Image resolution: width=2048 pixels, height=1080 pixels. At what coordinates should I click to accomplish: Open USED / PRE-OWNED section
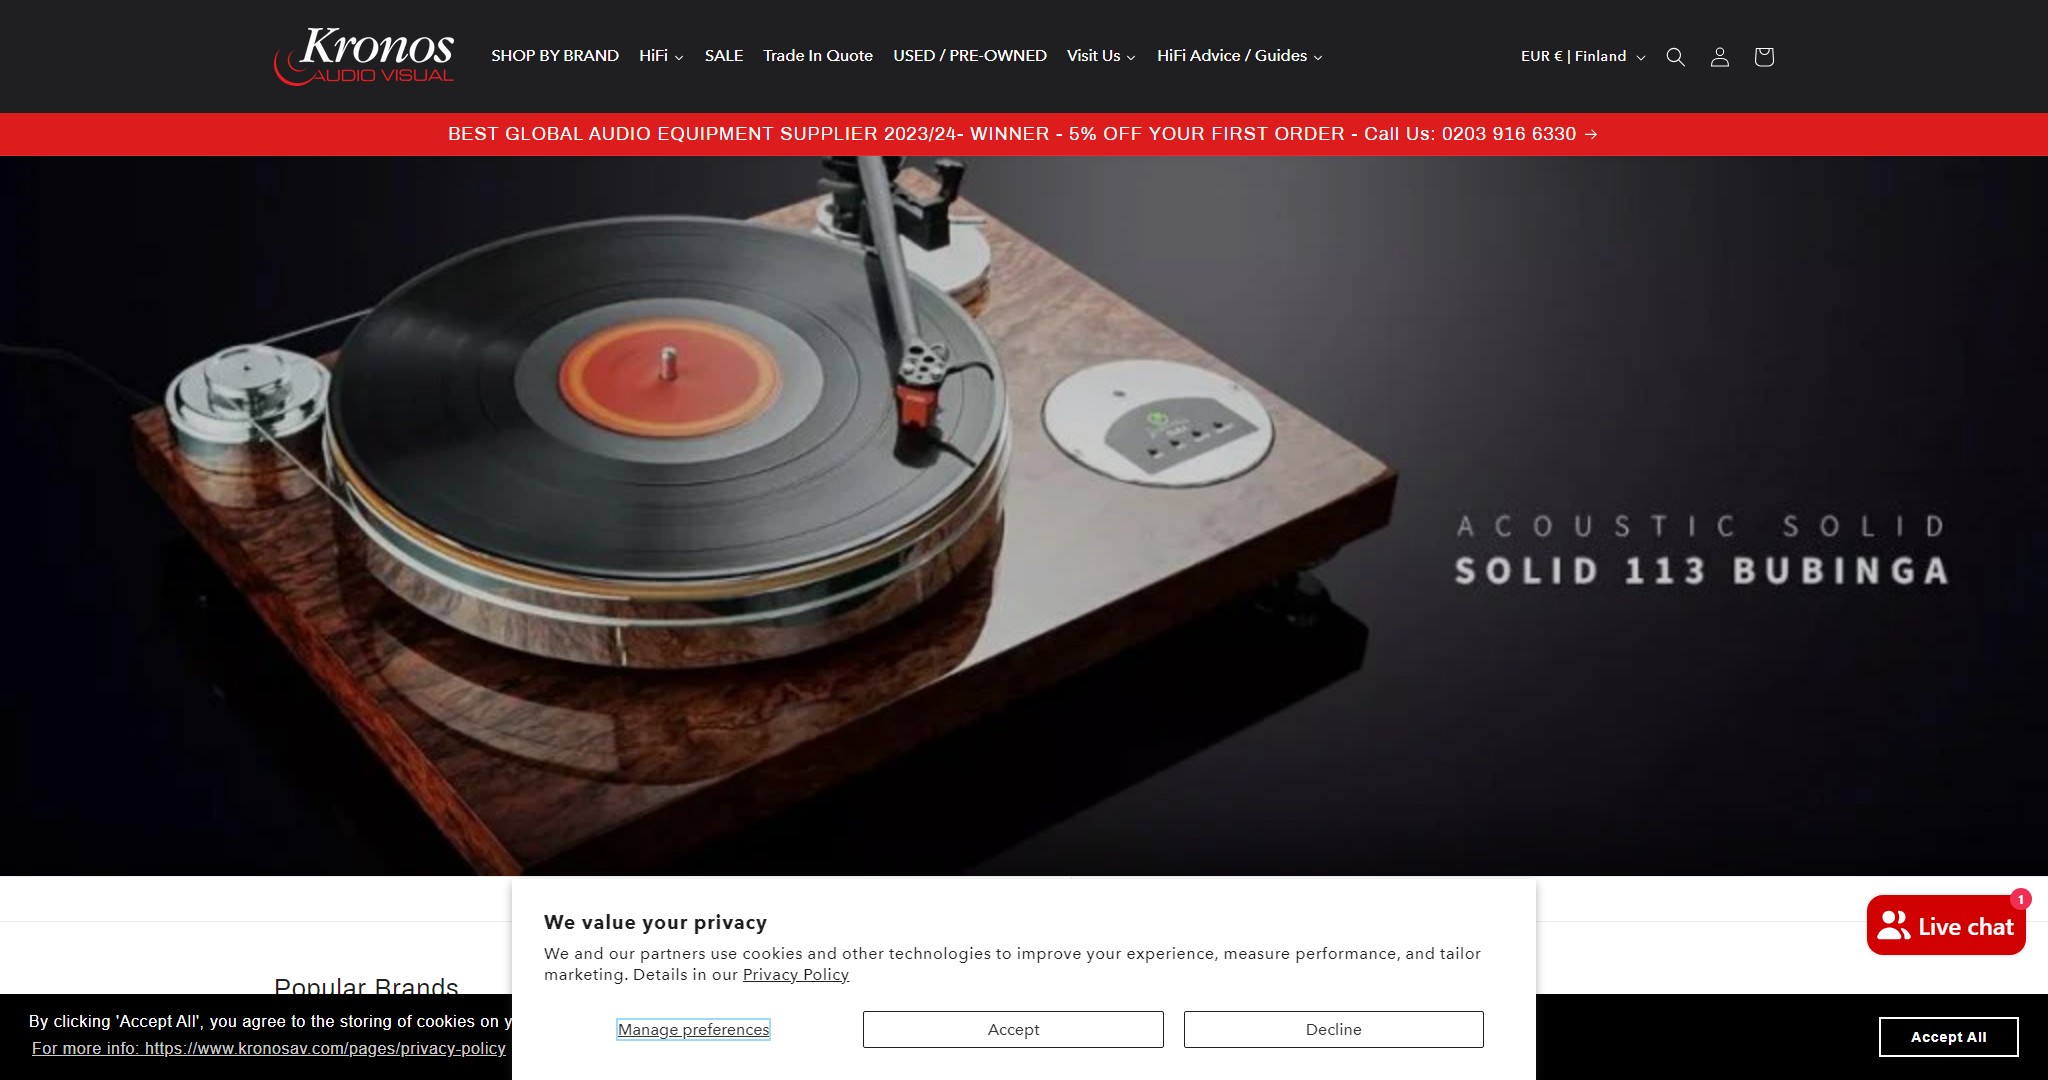[x=970, y=56]
